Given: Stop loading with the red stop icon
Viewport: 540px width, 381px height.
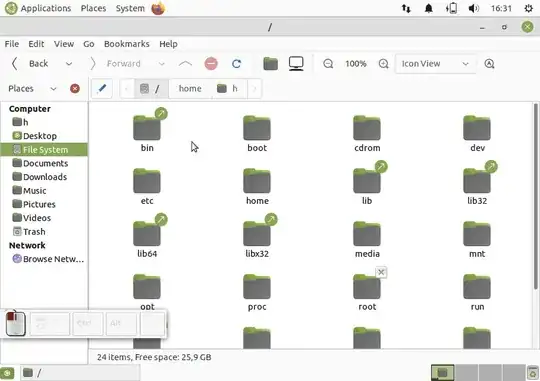Looking at the screenshot, I should 211,64.
